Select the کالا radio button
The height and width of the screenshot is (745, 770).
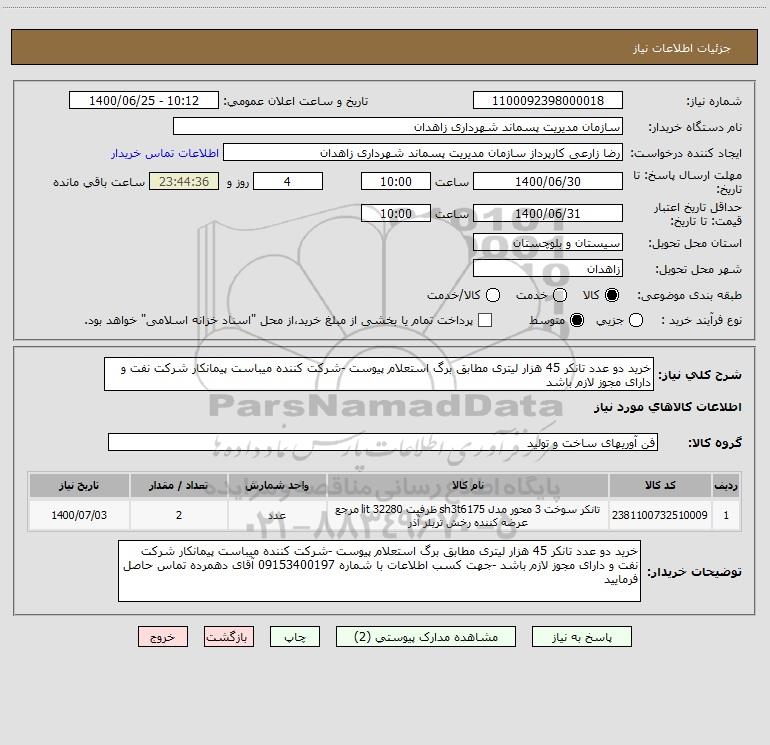click(x=612, y=295)
